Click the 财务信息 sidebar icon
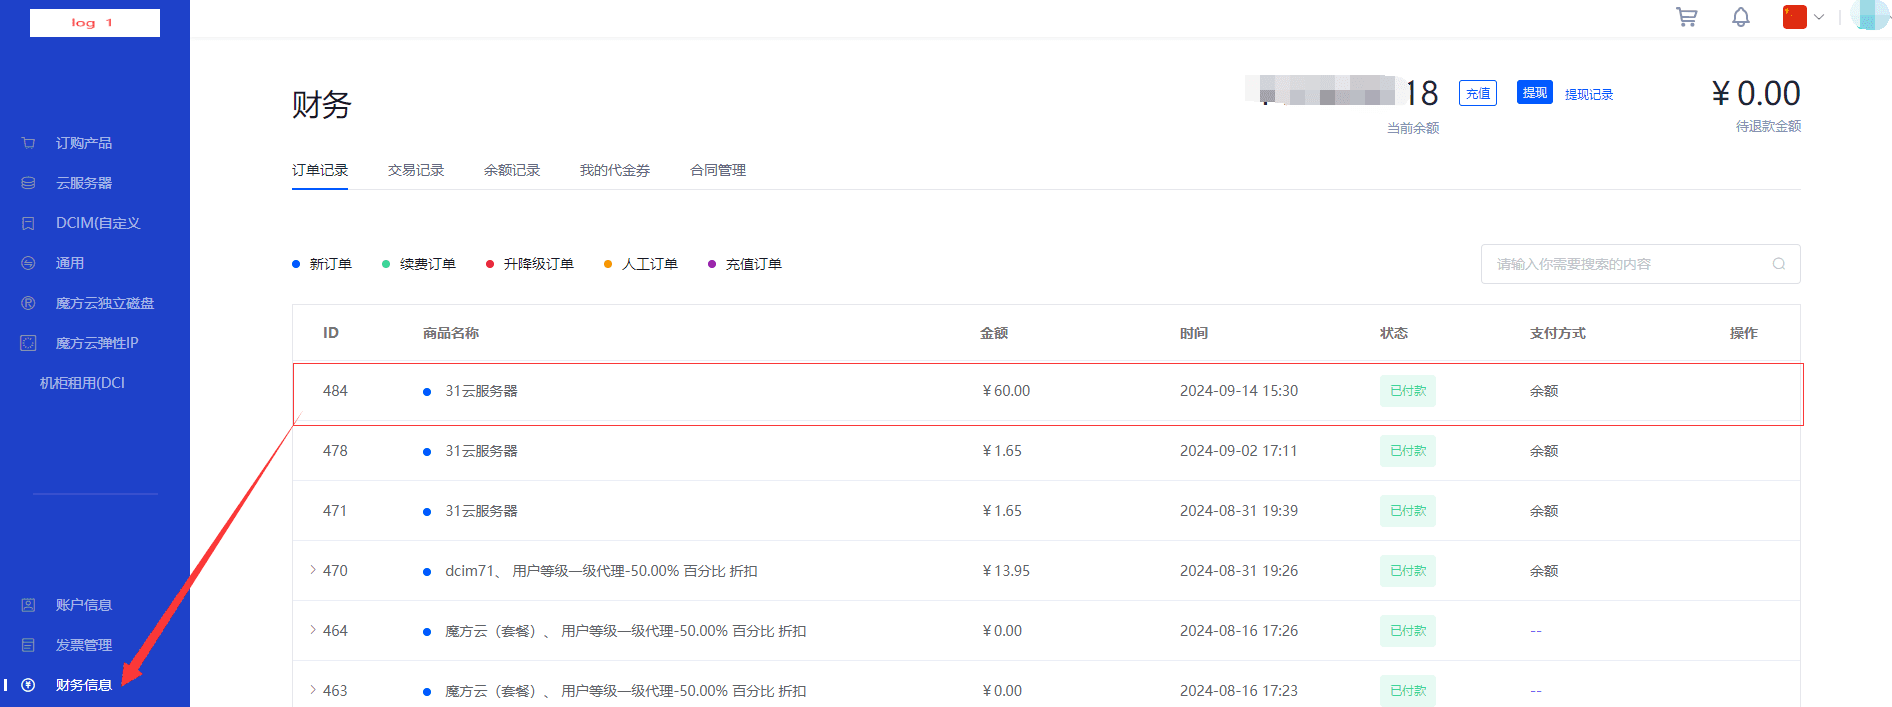 (x=28, y=685)
